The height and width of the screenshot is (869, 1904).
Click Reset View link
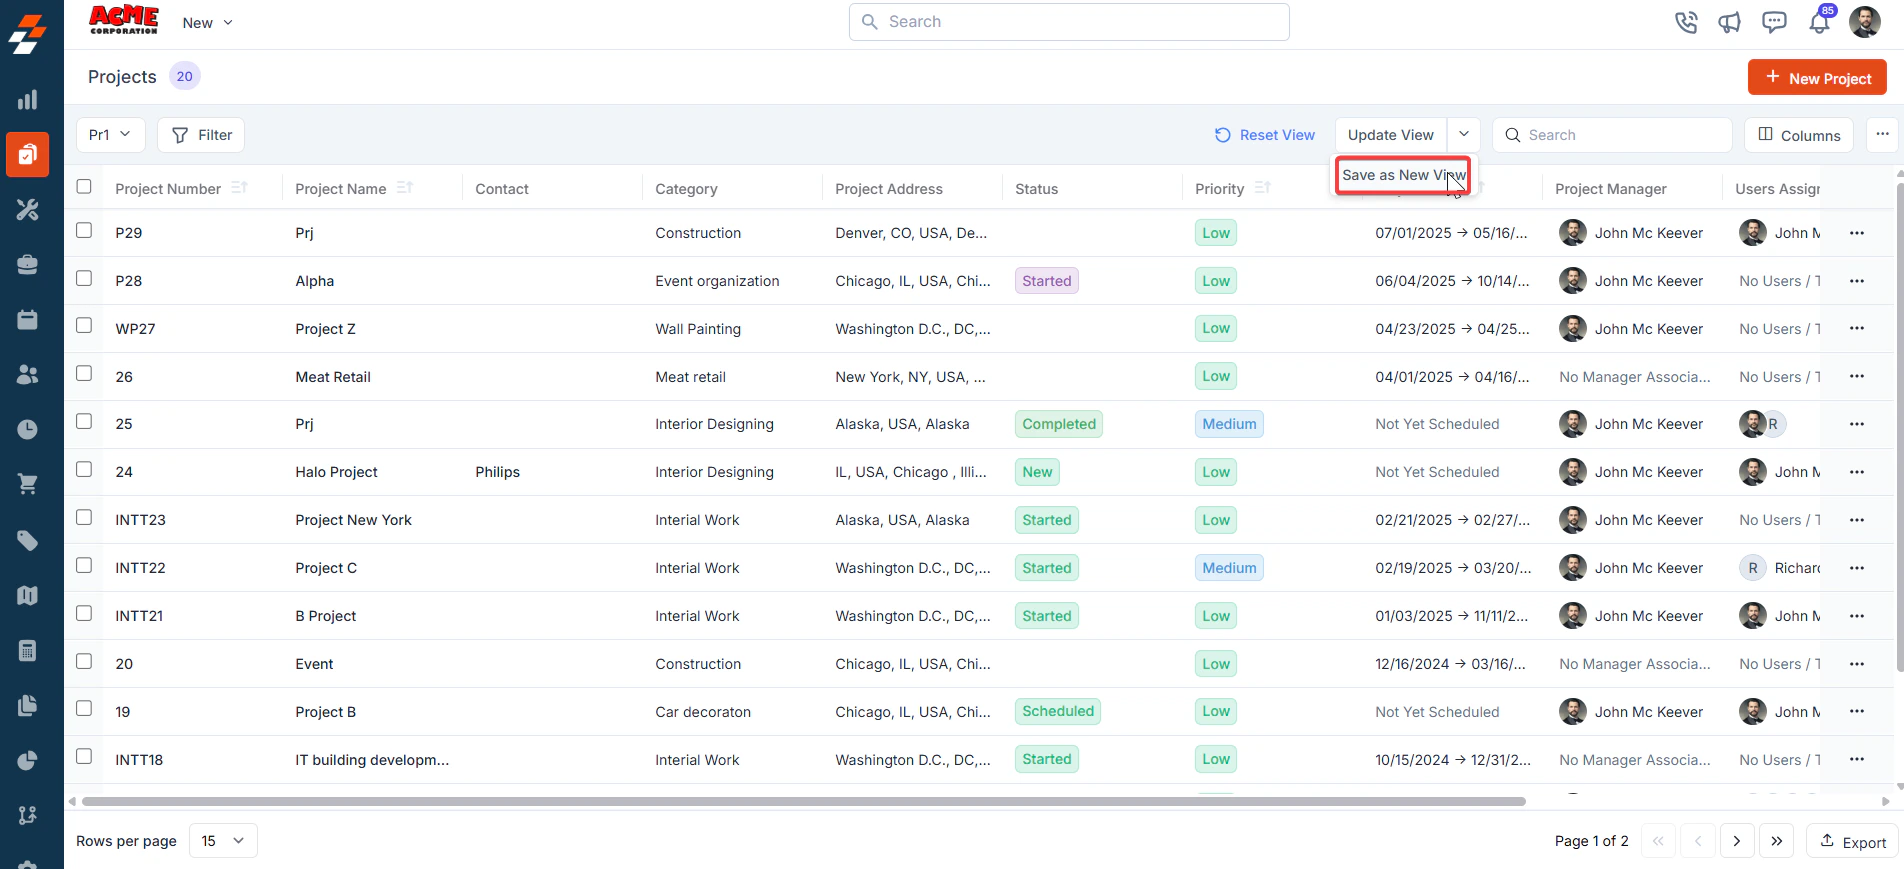[x=1265, y=135]
